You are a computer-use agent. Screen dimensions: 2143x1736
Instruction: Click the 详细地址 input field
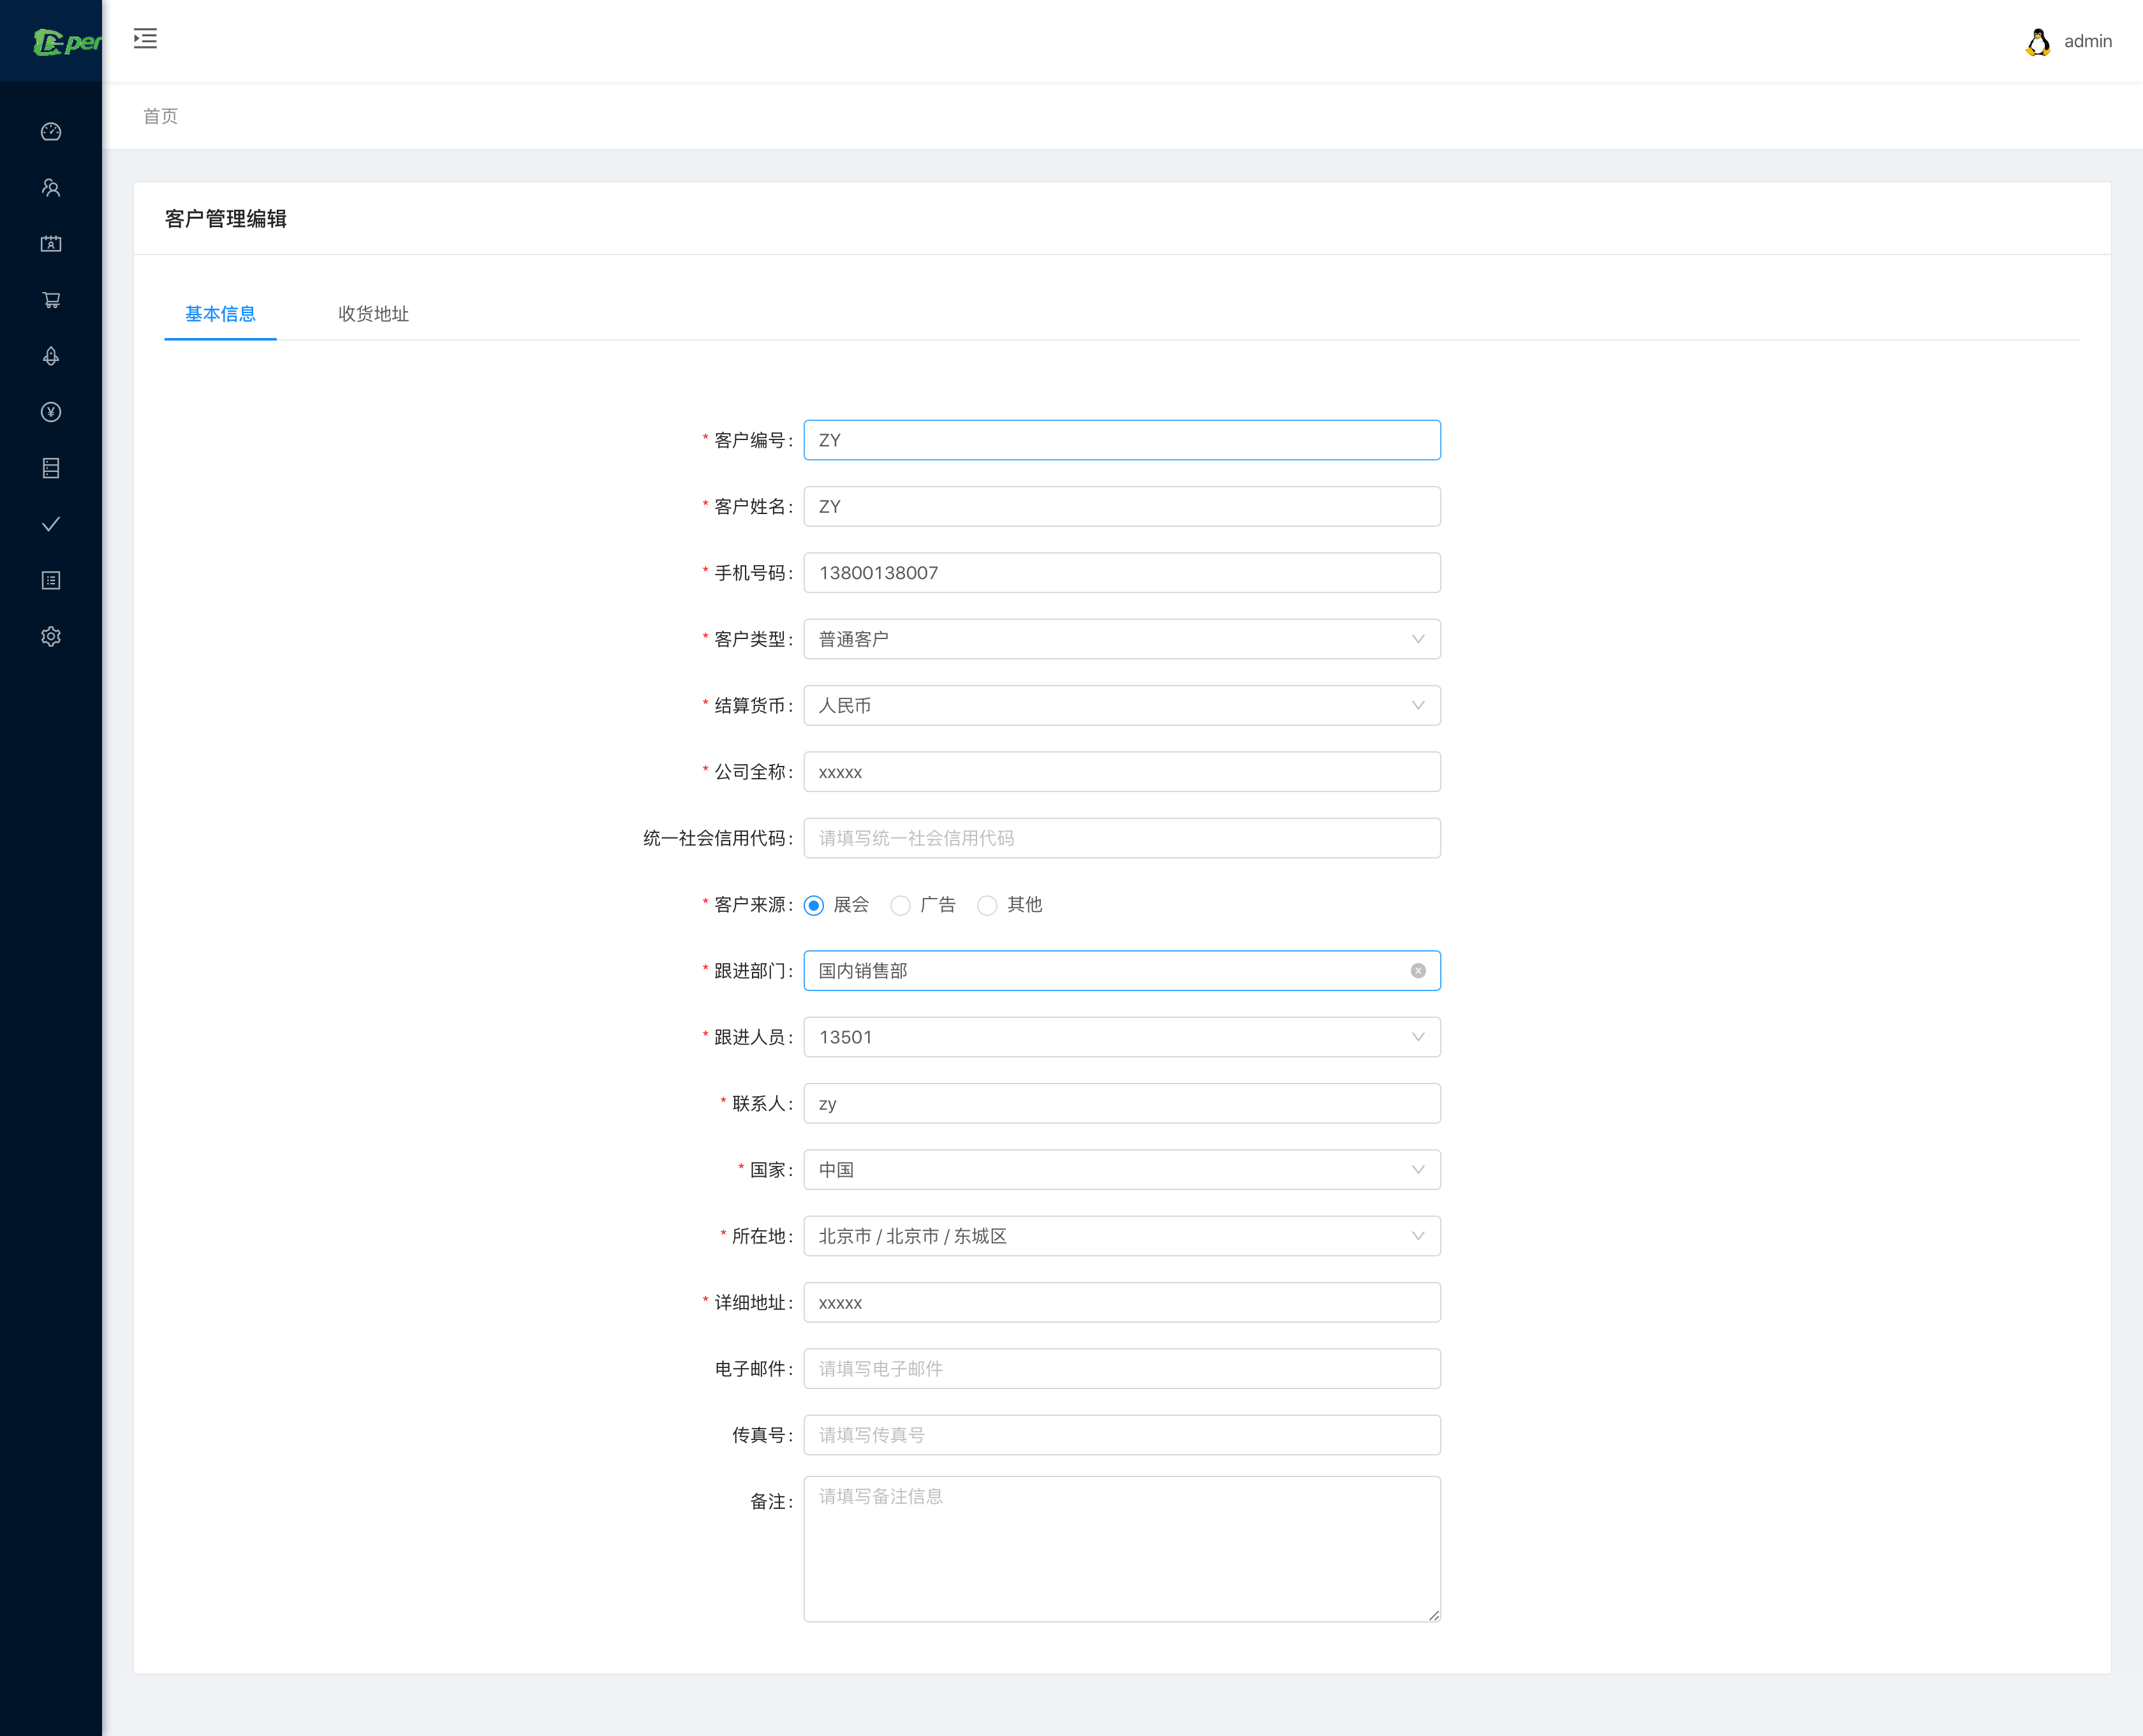click(x=1122, y=1303)
